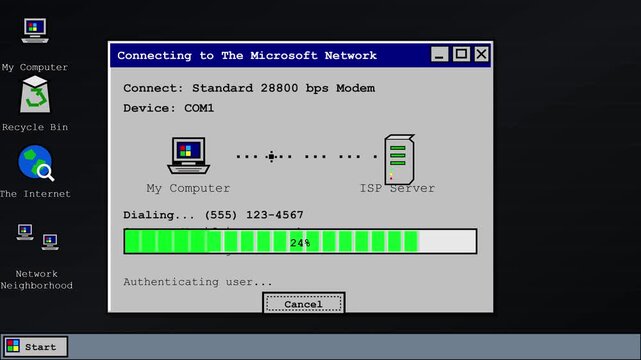
Task: Click the 'Network Neighborhood' desktop label
Action: tap(36, 280)
